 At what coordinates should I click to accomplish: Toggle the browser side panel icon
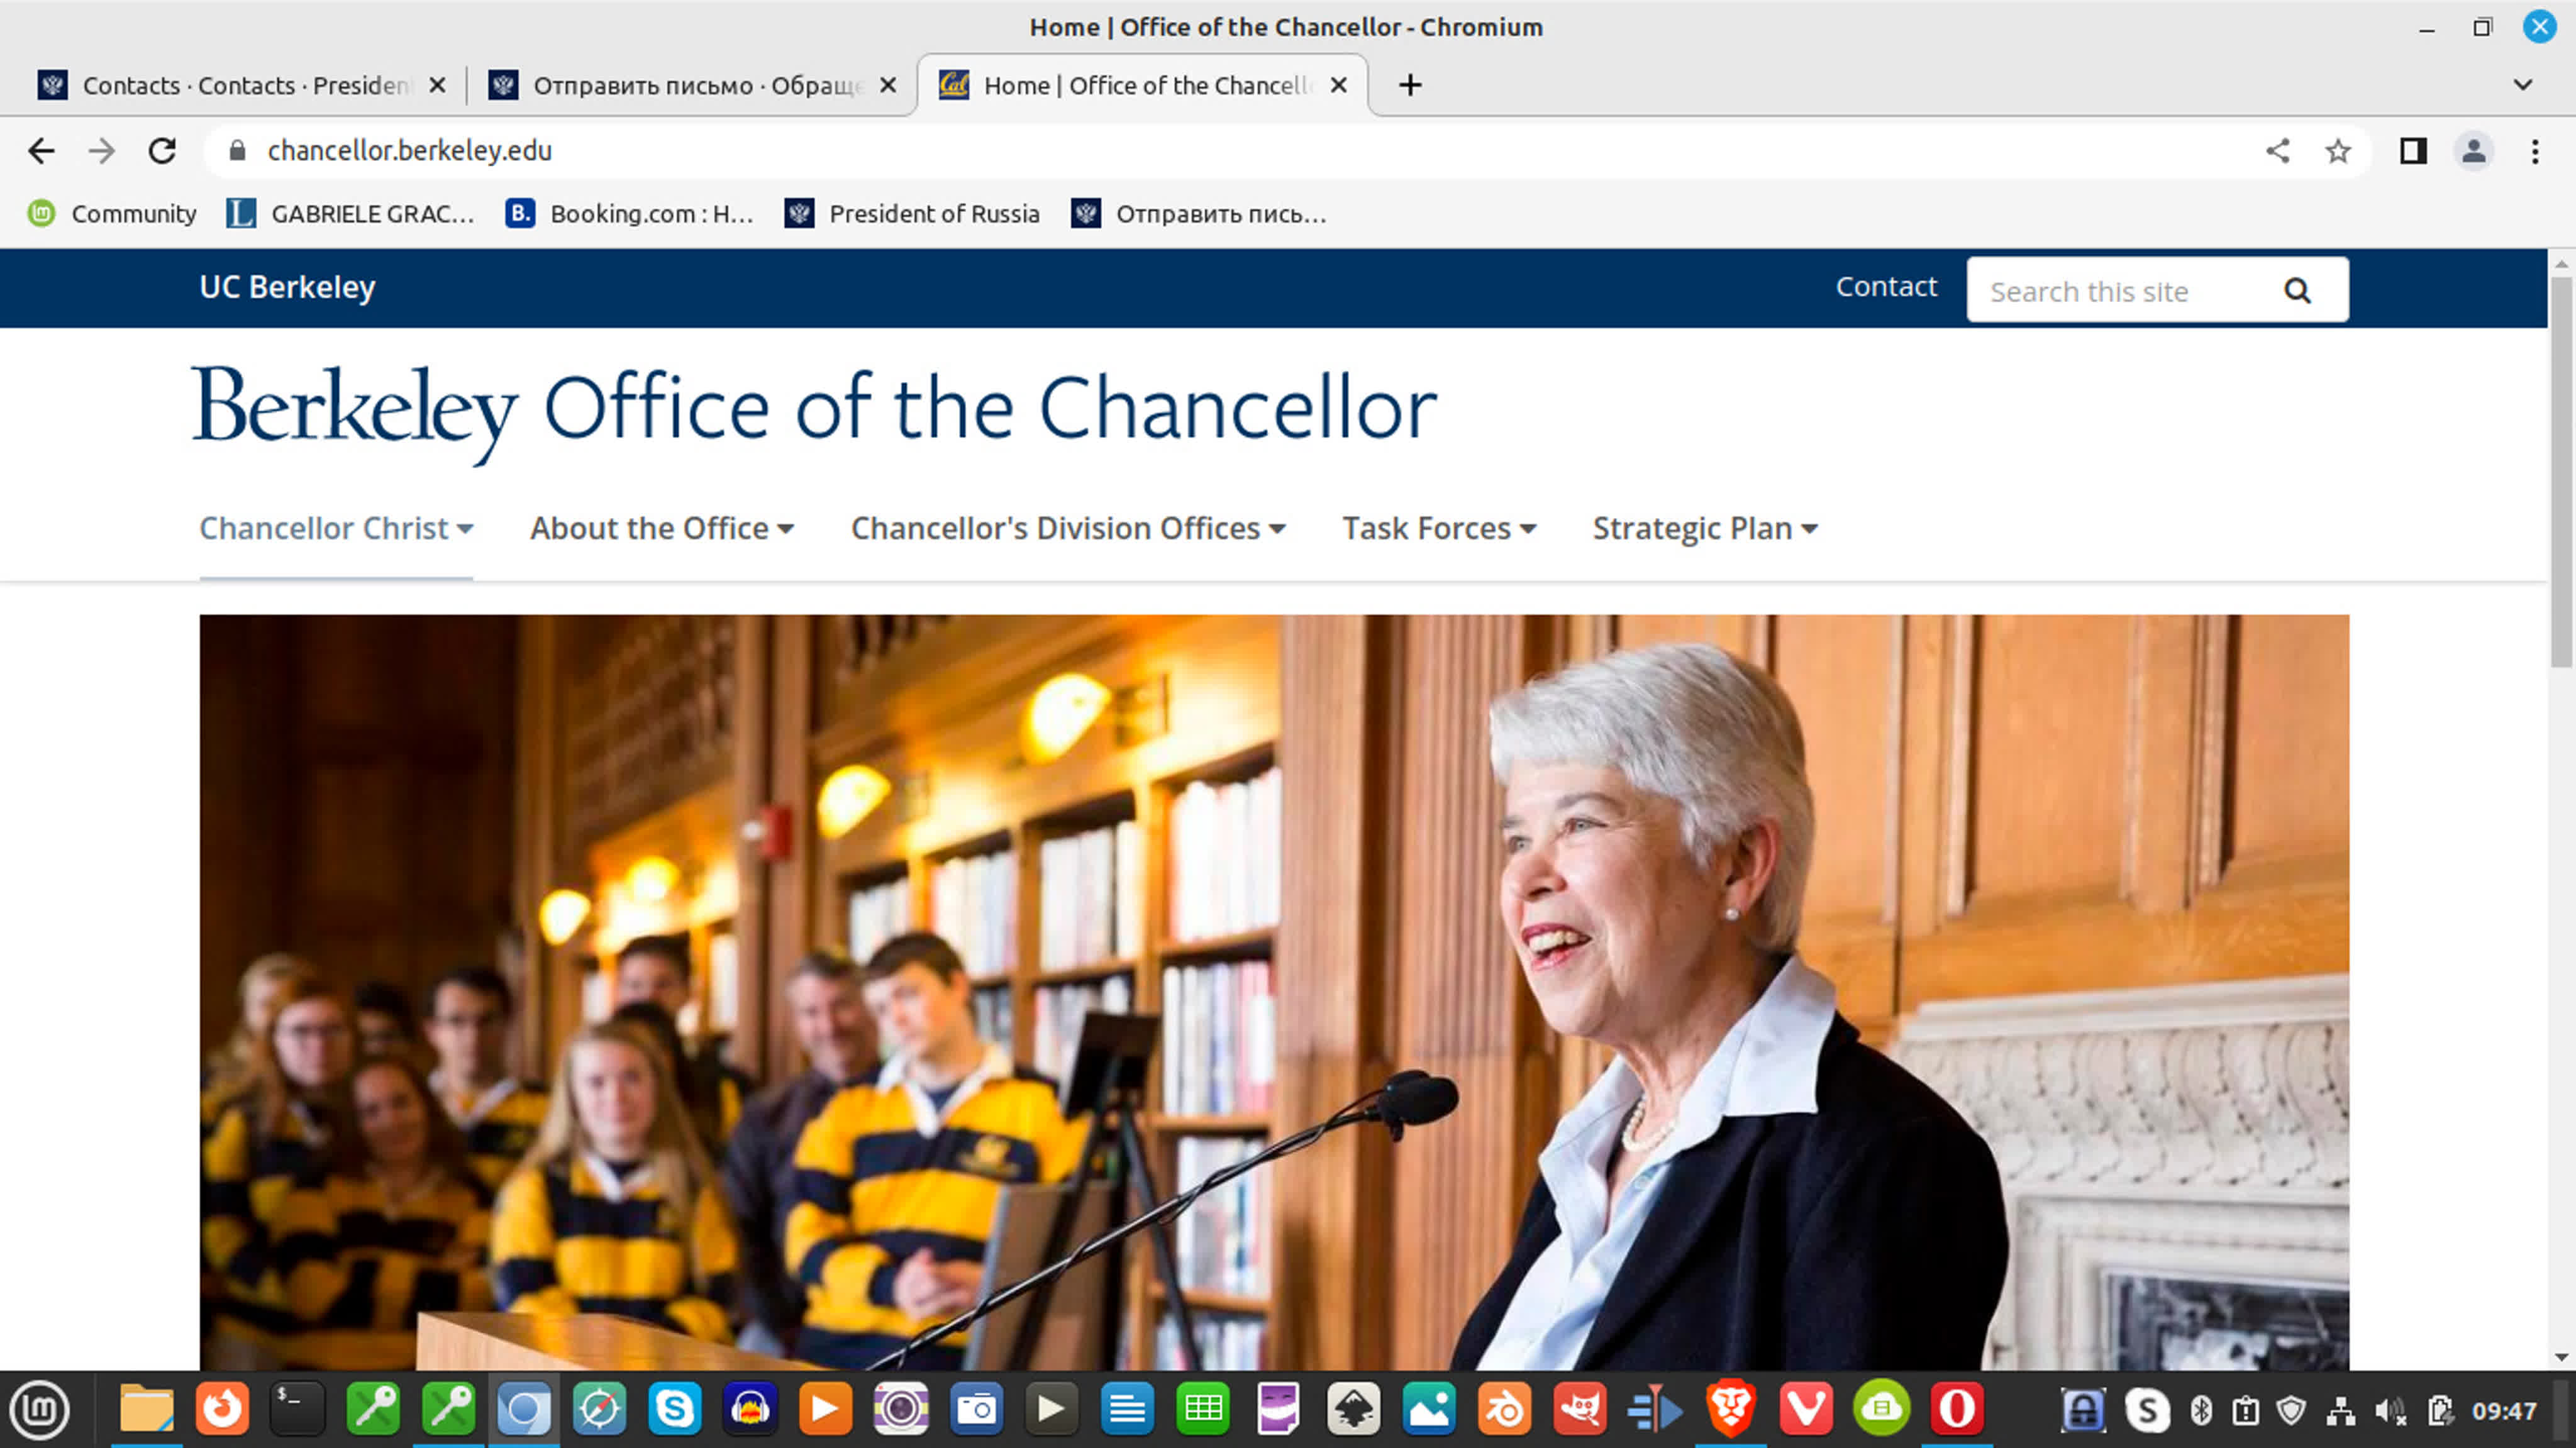pos(2413,151)
